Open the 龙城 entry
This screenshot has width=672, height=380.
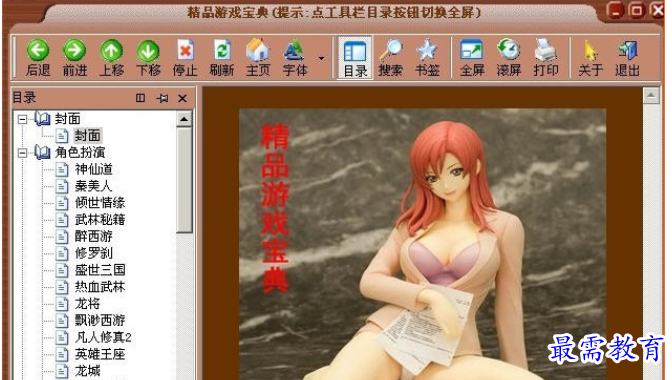[87, 371]
